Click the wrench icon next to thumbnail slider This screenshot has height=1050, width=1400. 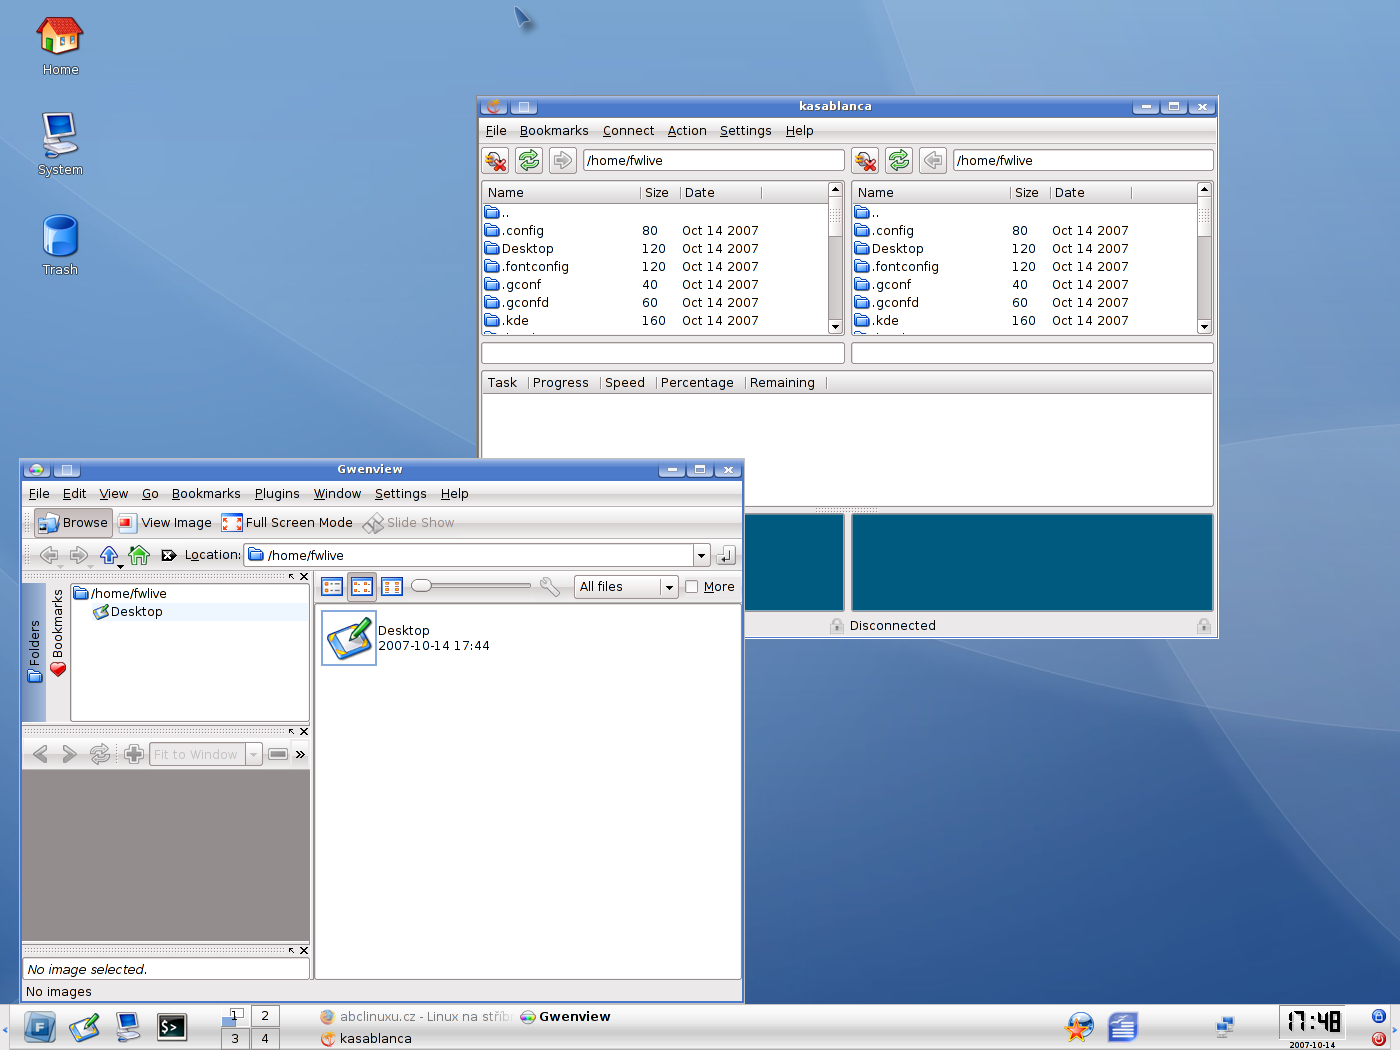click(550, 587)
